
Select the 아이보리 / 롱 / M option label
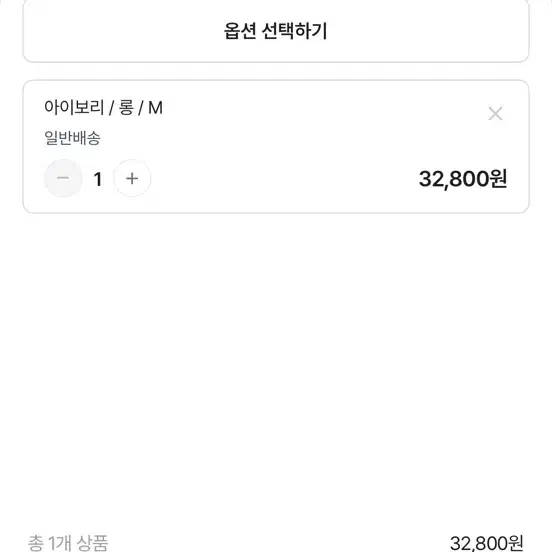pos(103,107)
